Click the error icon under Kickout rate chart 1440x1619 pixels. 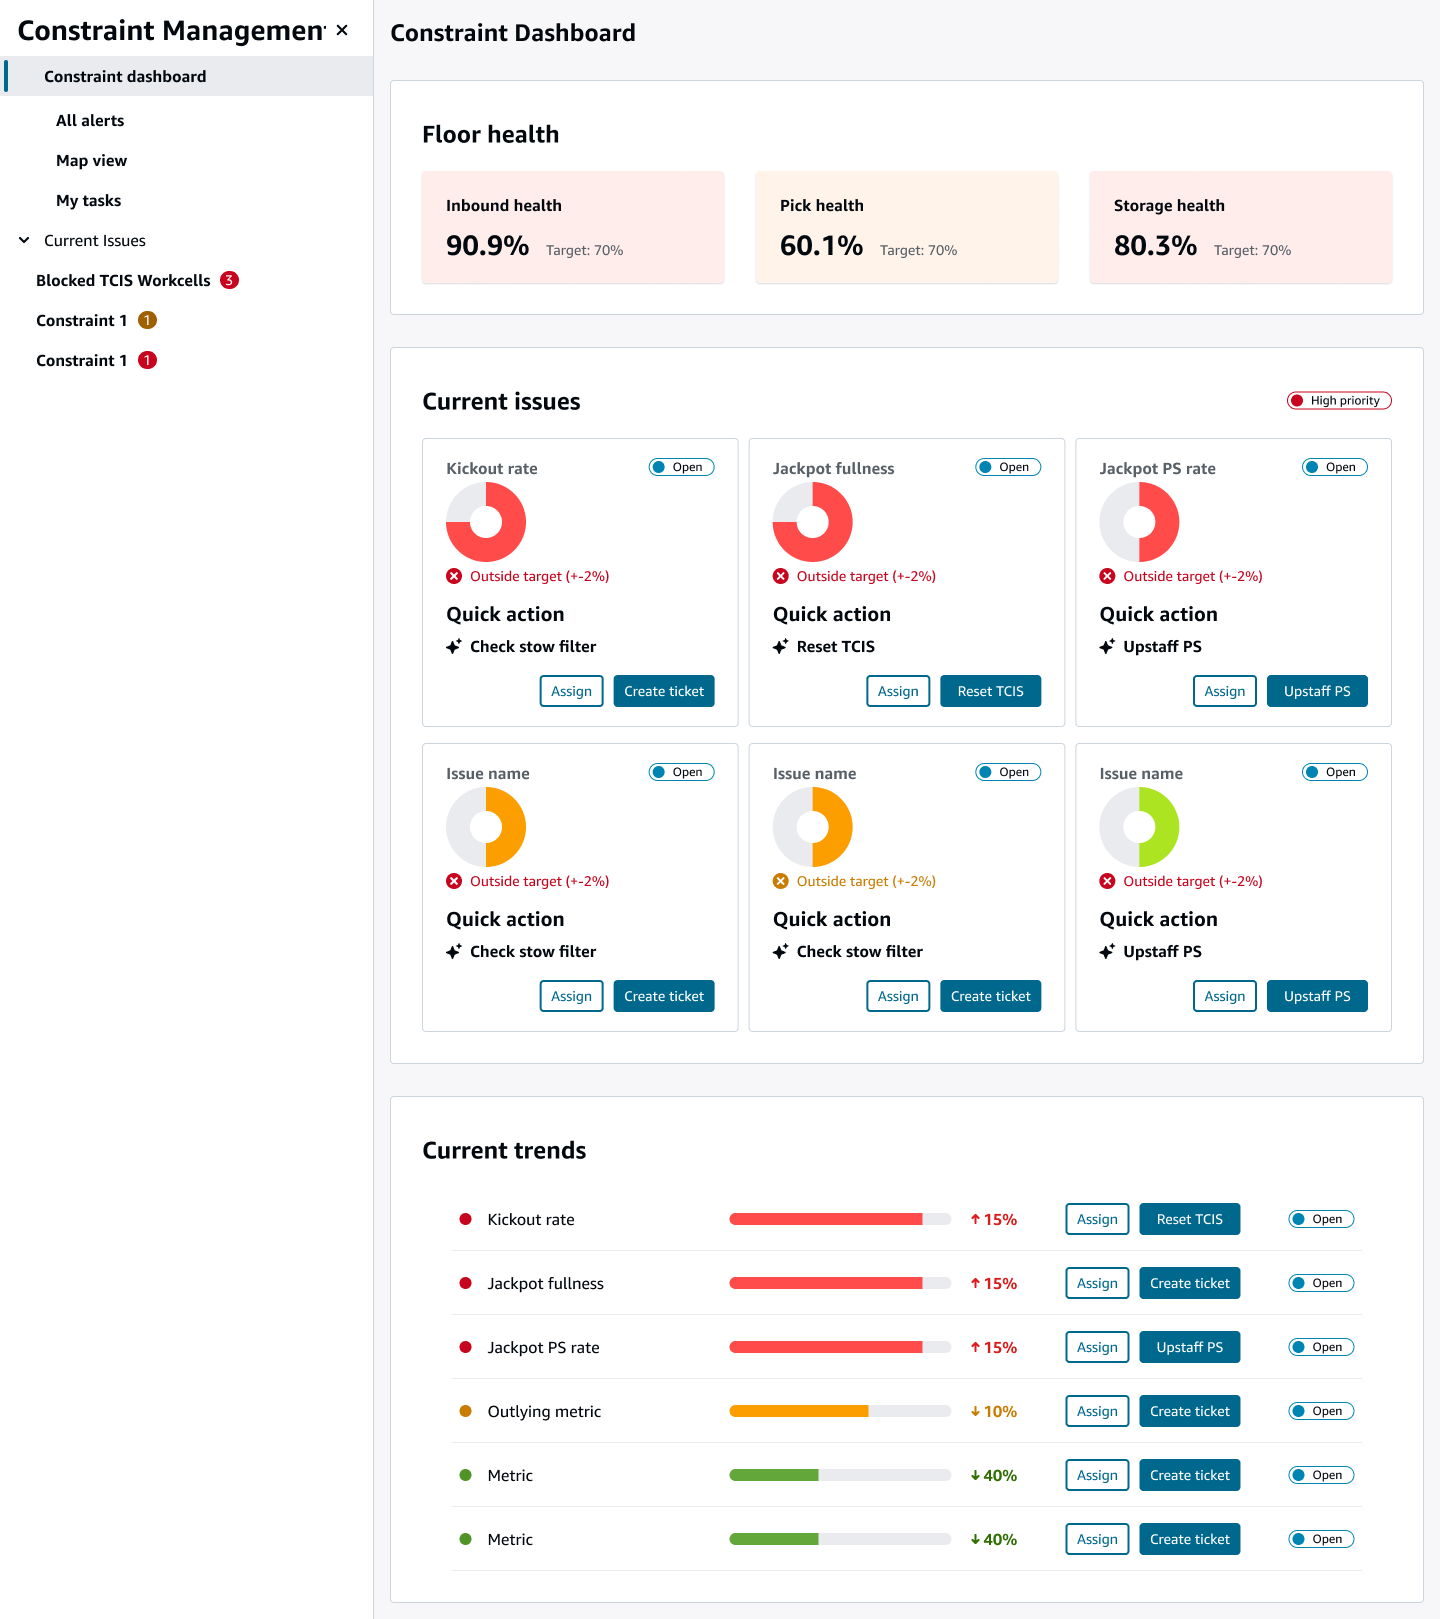click(454, 576)
